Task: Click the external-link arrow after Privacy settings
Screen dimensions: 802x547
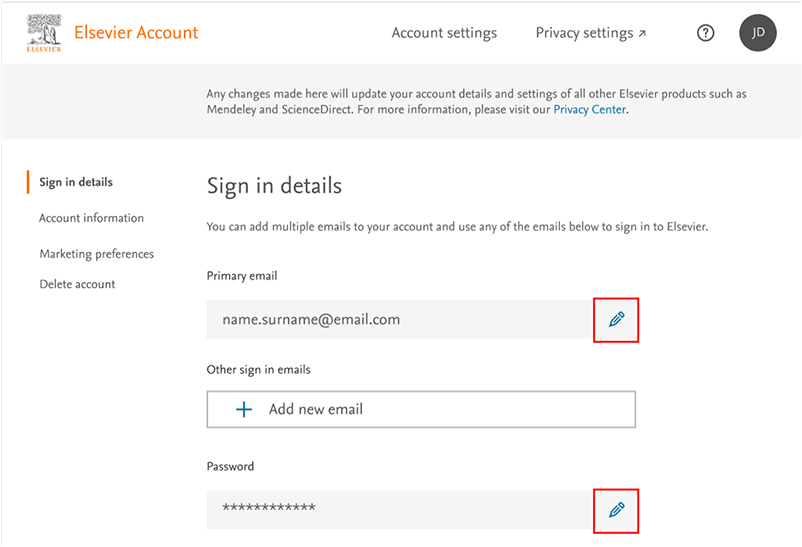Action: pyautogui.click(x=642, y=34)
